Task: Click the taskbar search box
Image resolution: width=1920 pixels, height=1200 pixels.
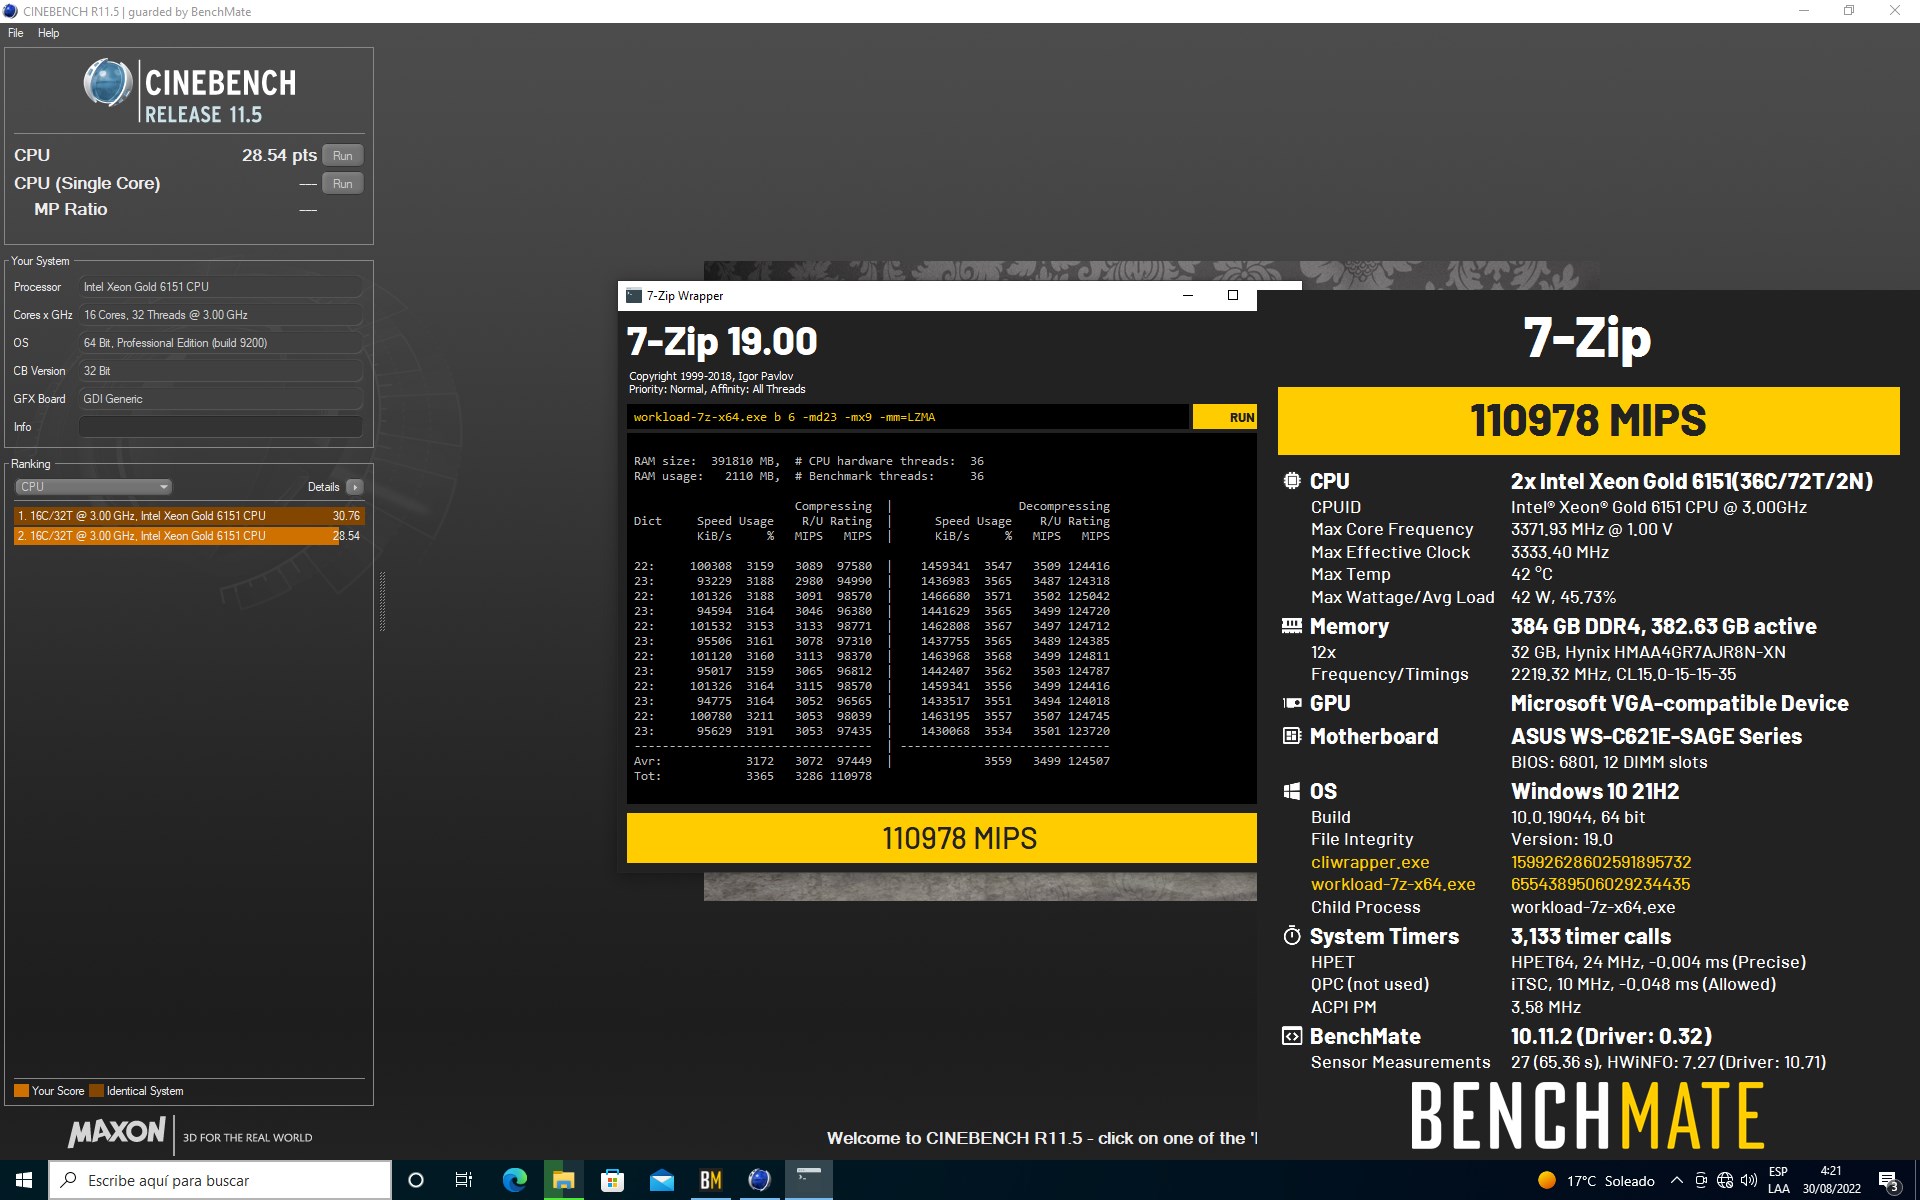Action: (220, 1180)
